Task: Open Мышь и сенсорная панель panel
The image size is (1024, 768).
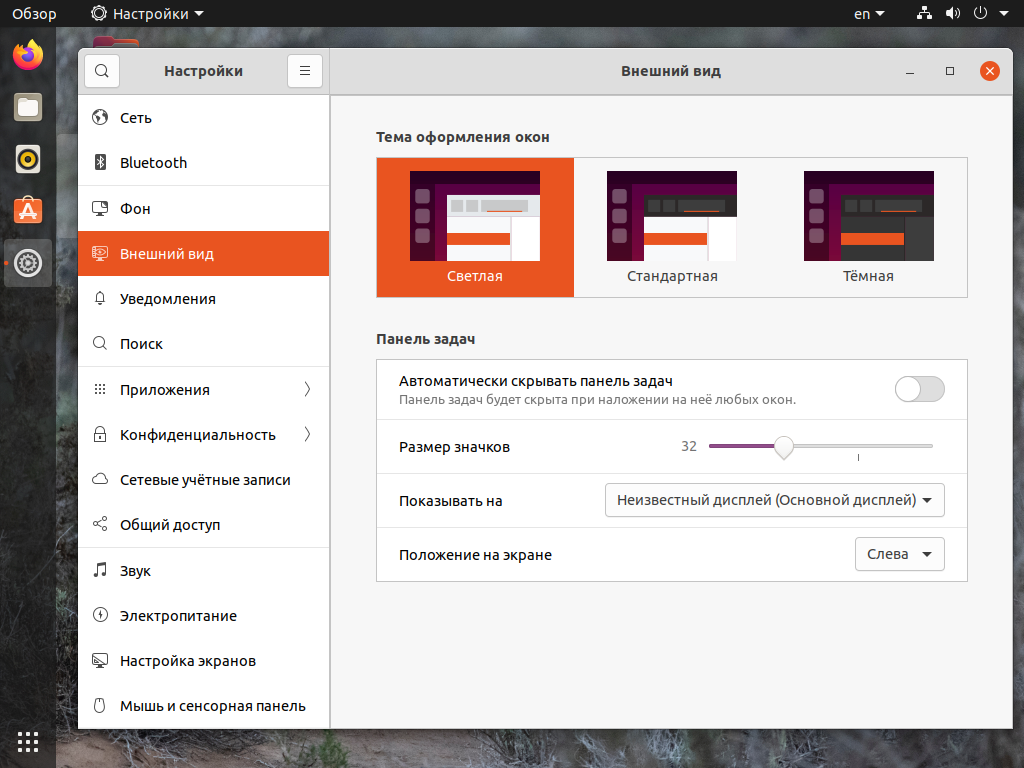Action: (x=203, y=705)
